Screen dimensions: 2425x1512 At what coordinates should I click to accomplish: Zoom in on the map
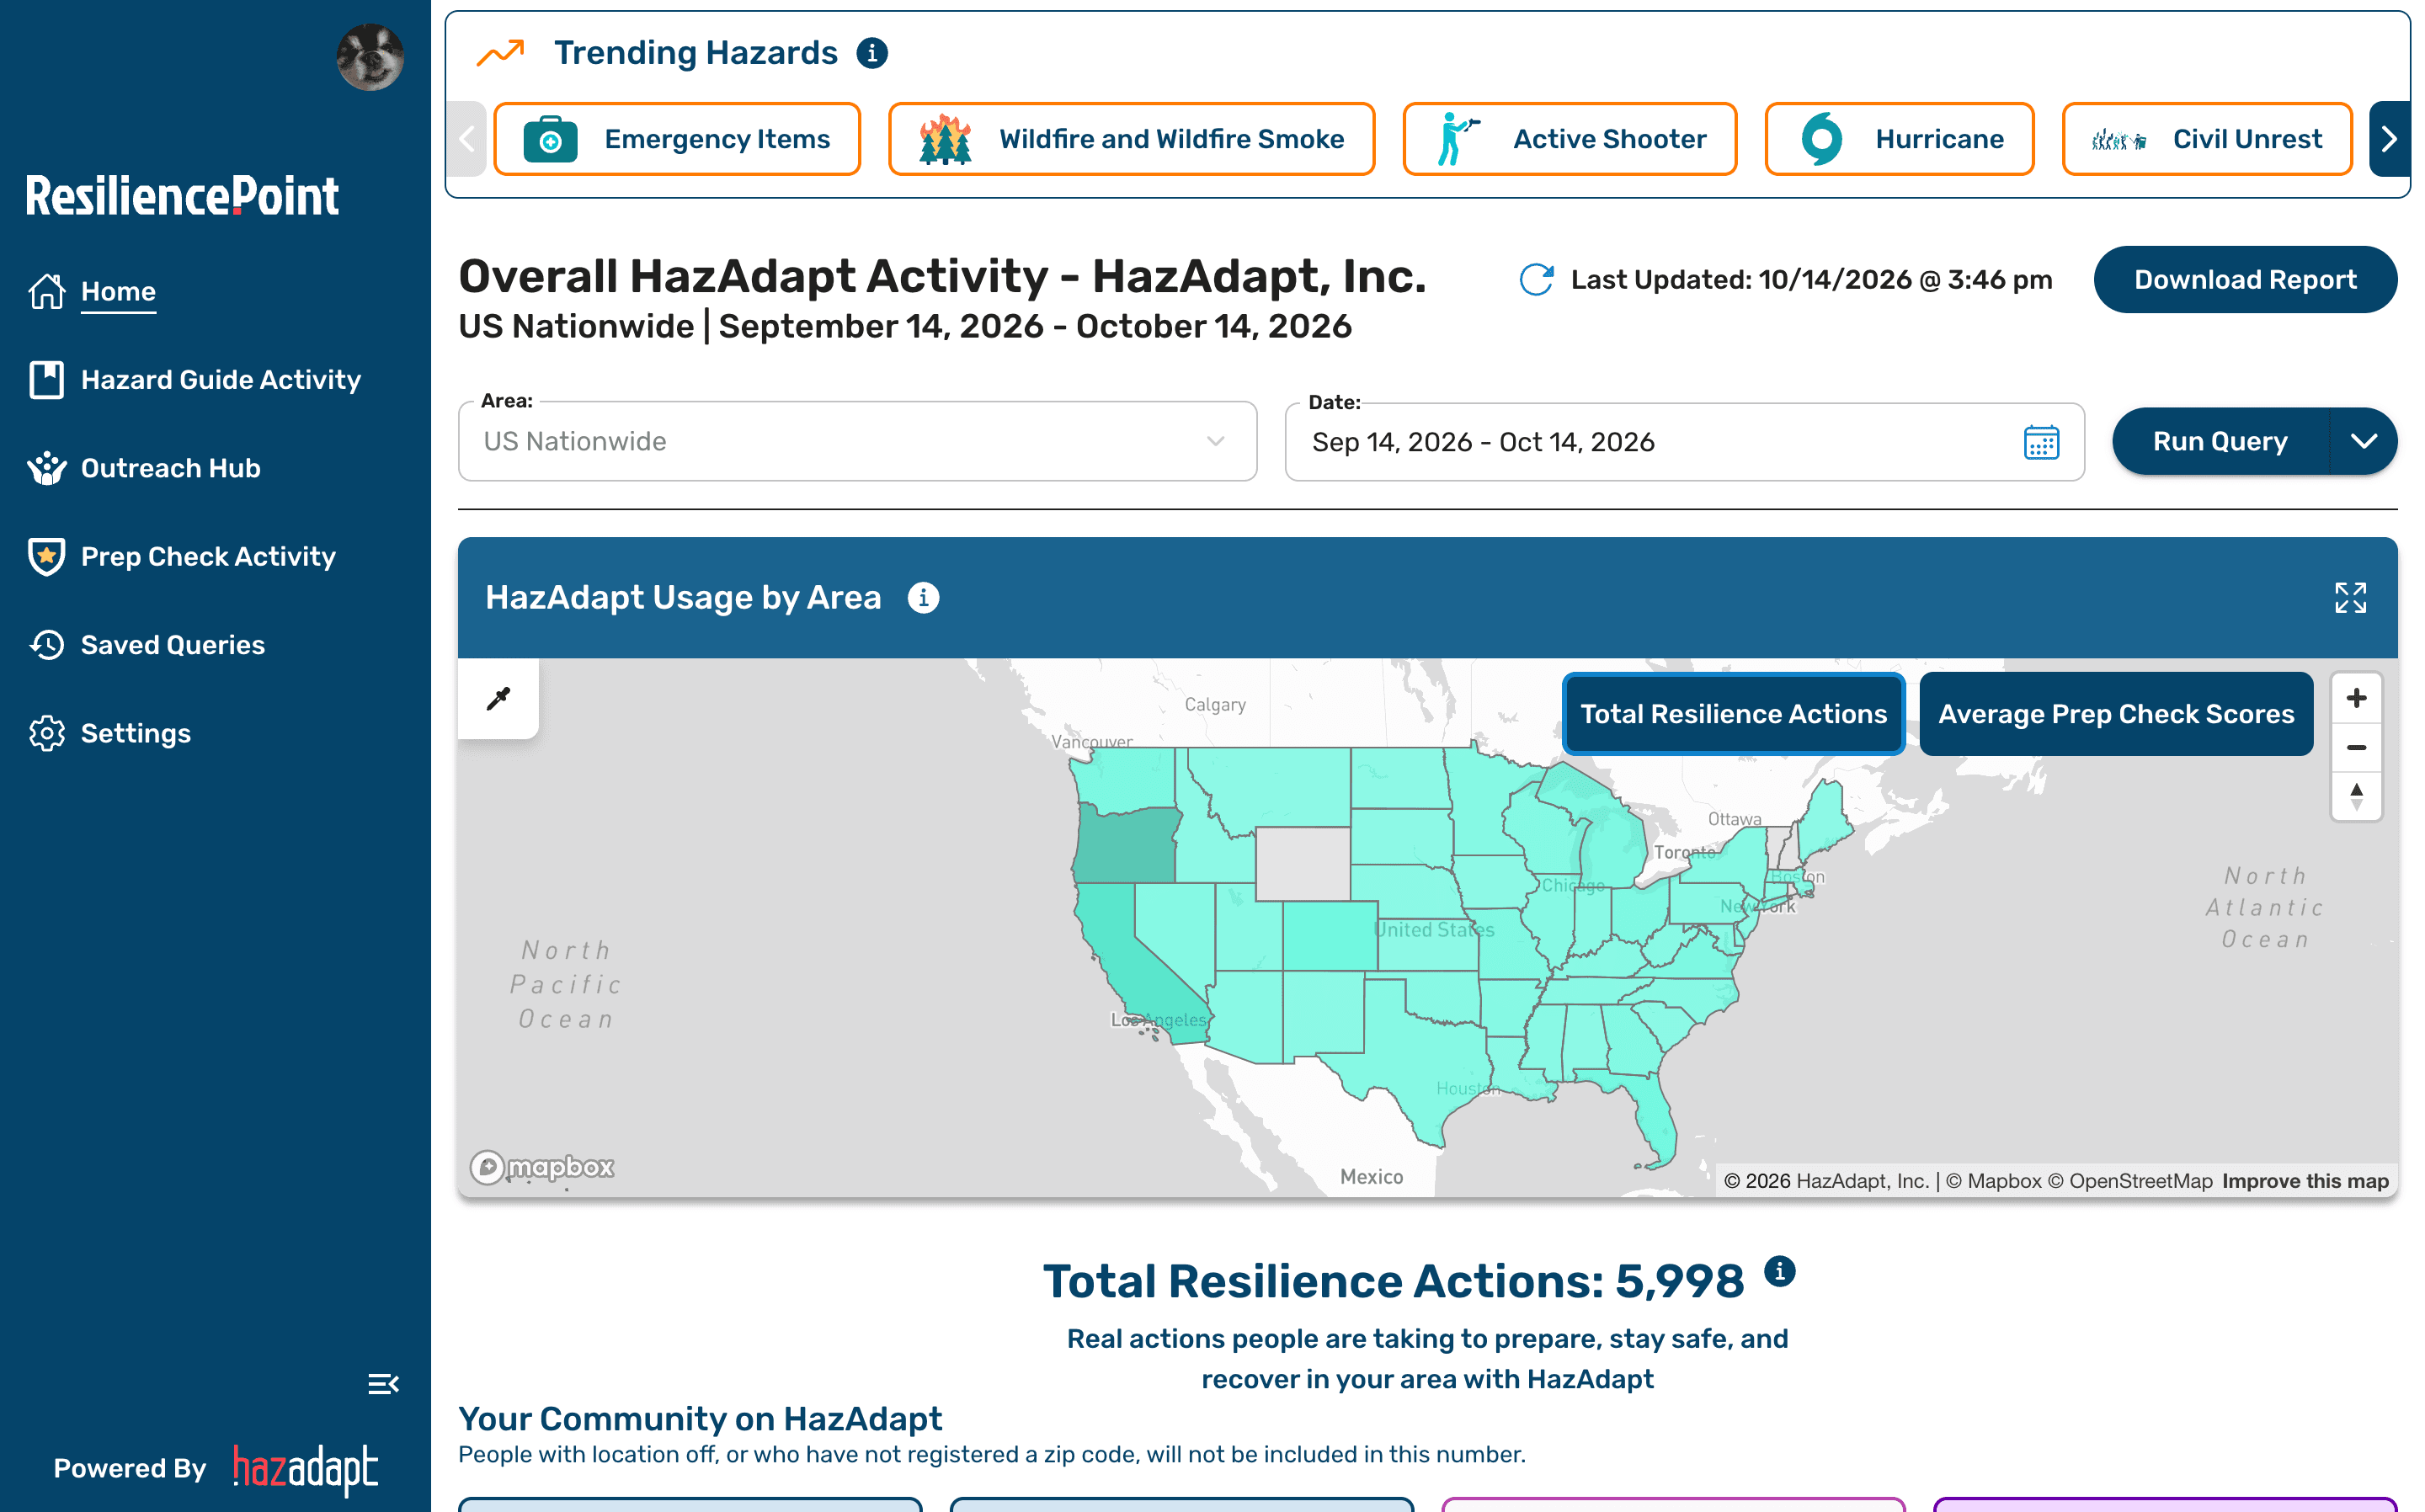coord(2356,698)
